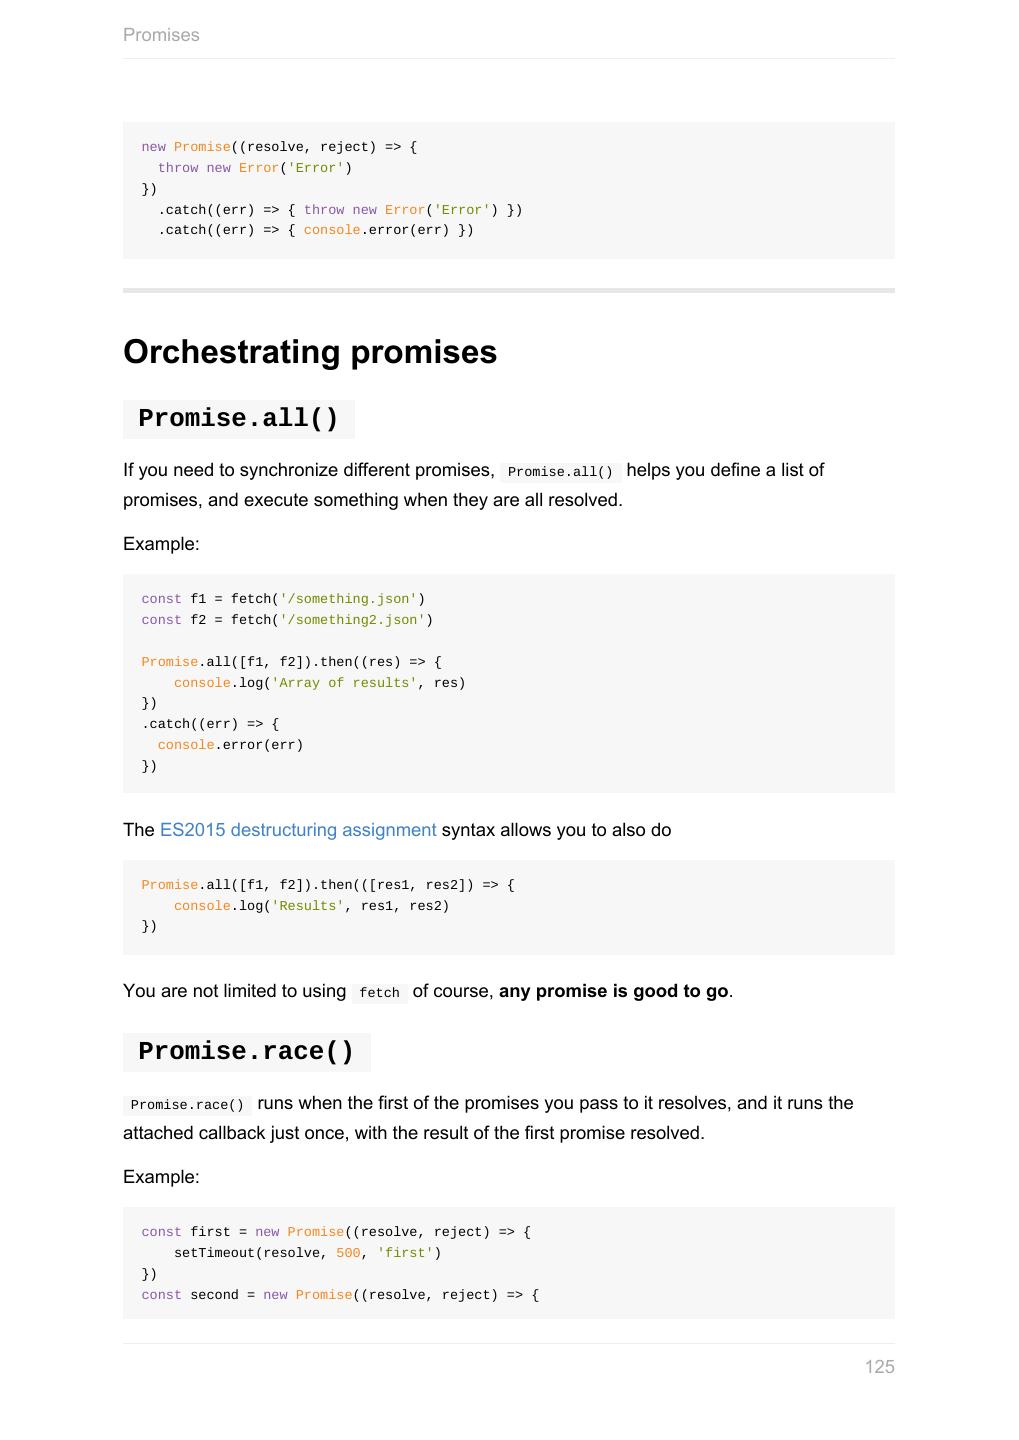The width and height of the screenshot is (1019, 1440).
Task: Click the first 'Example:' label under Promise.all()
Action: point(161,544)
